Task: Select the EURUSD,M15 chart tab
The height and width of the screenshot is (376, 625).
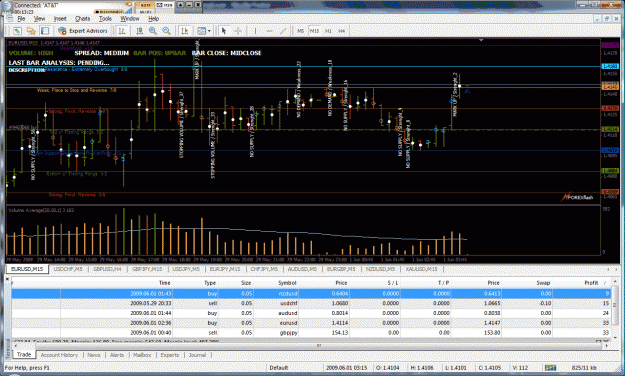Action: pyautogui.click(x=27, y=269)
